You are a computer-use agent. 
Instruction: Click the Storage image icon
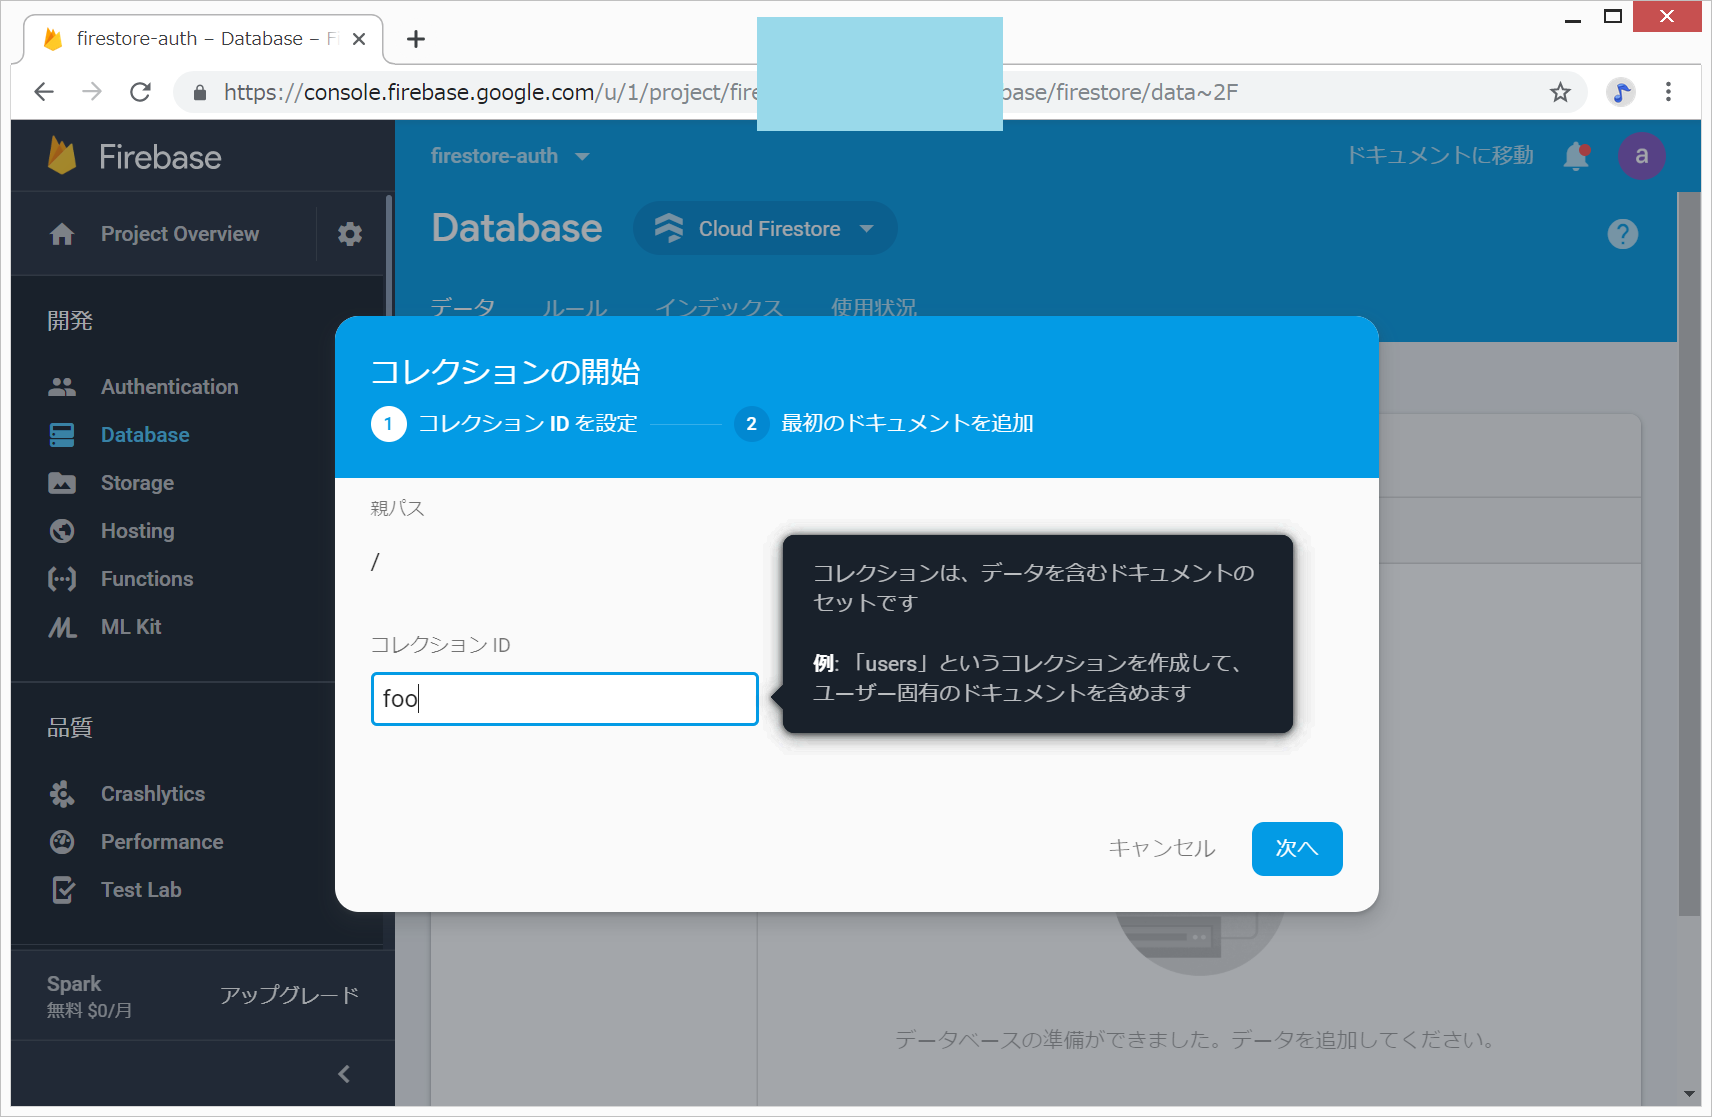pyautogui.click(x=62, y=483)
